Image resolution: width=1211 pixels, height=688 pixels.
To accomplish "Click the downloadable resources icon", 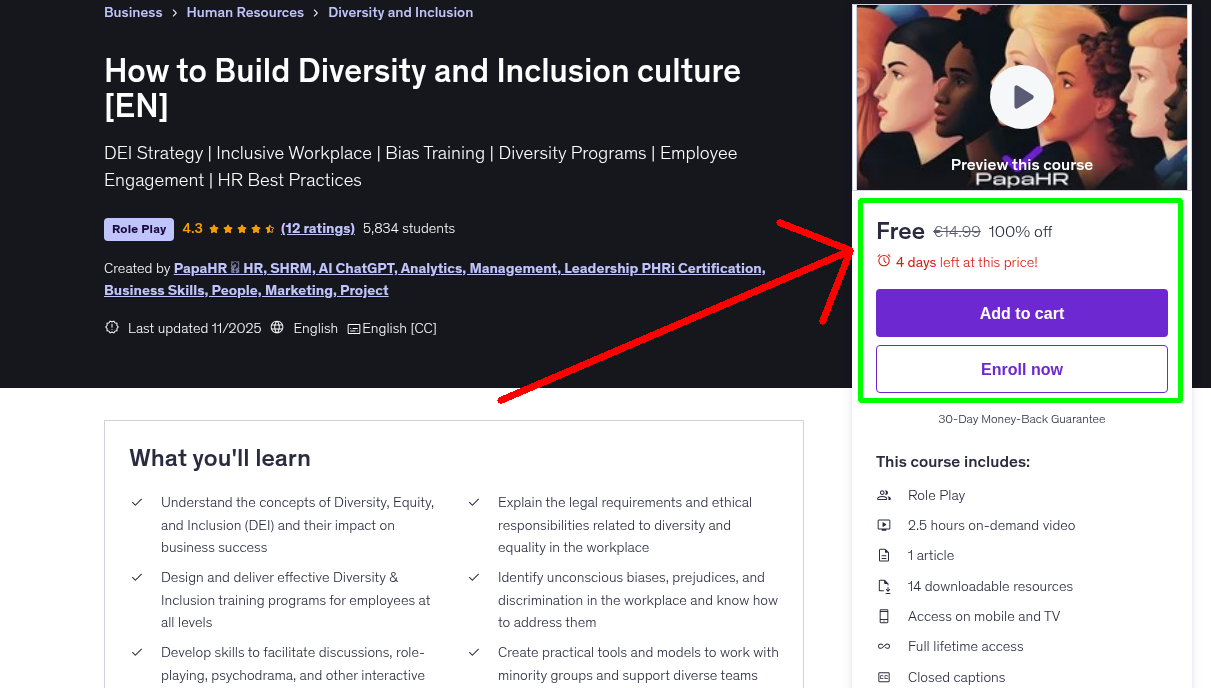I will coord(884,586).
